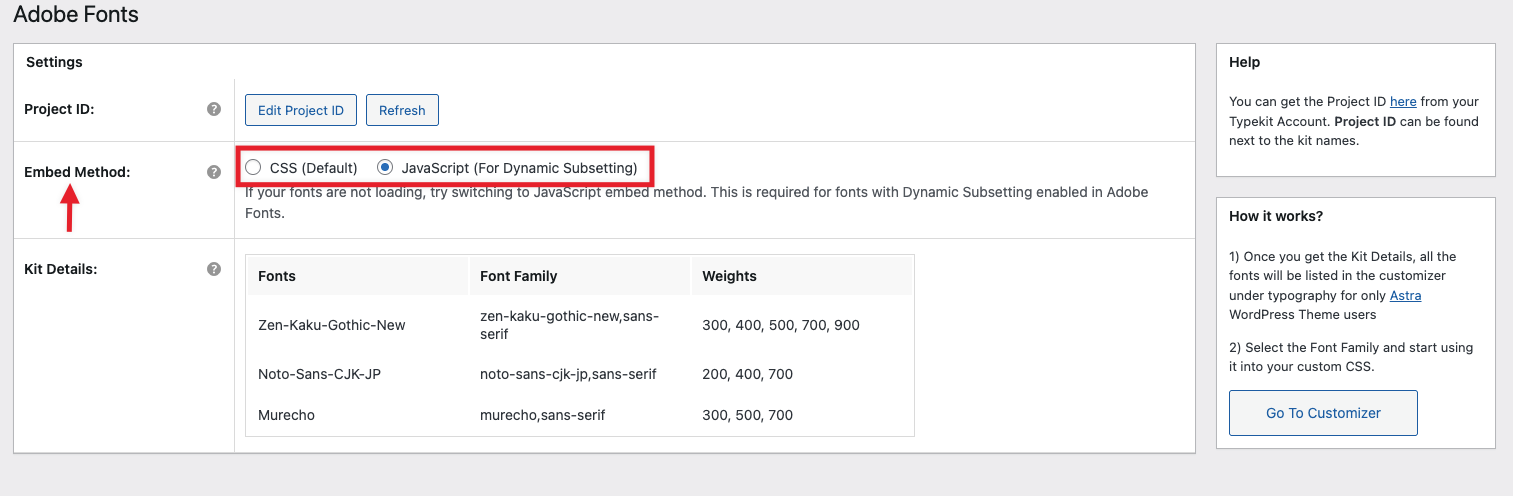Click the murecho,sans-serif family cell

coord(543,414)
